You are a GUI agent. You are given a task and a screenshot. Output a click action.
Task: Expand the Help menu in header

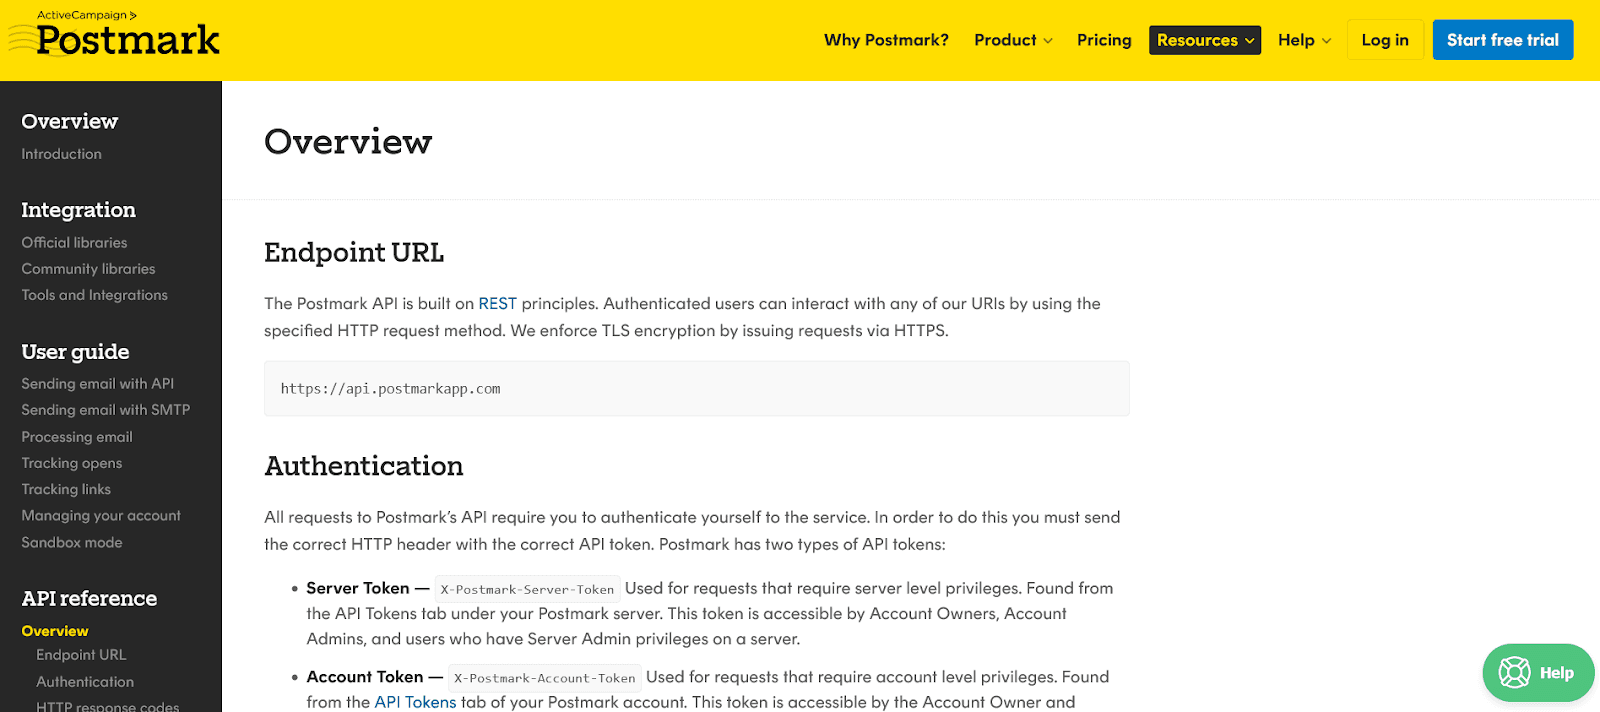coord(1304,40)
